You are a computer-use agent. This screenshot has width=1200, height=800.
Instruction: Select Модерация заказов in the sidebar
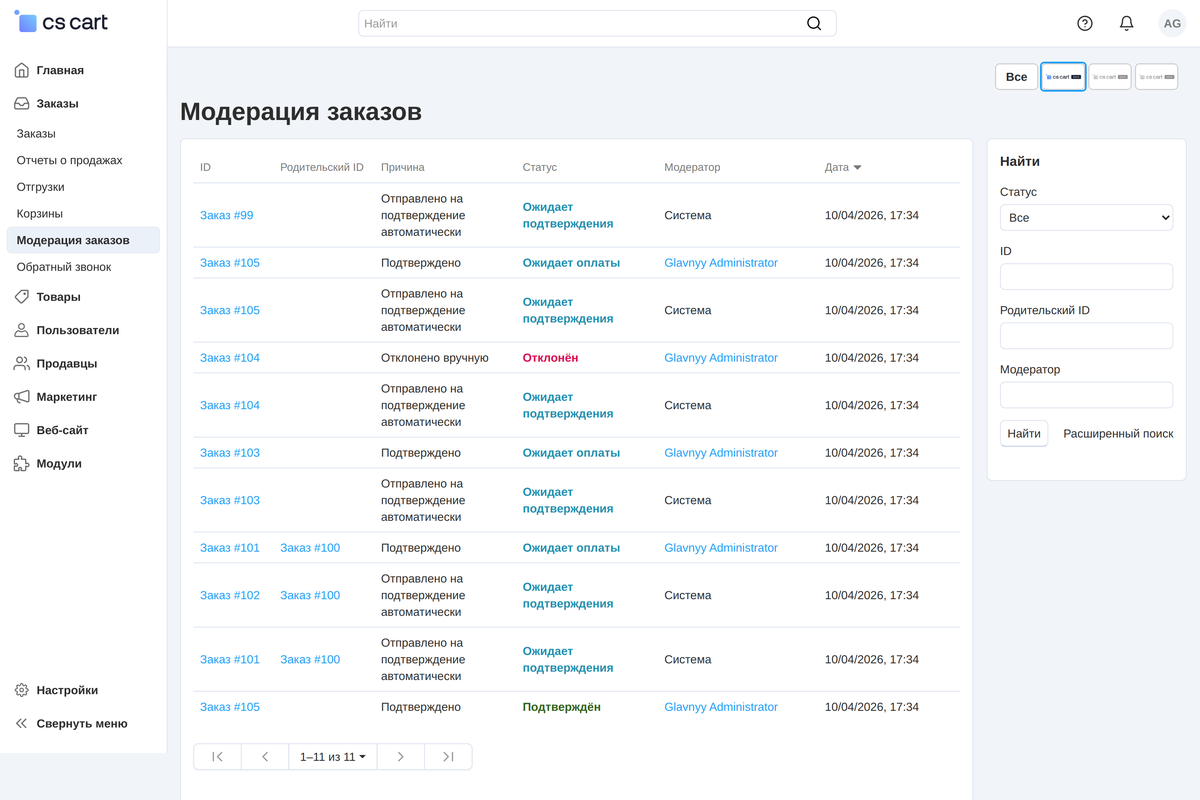coord(83,240)
